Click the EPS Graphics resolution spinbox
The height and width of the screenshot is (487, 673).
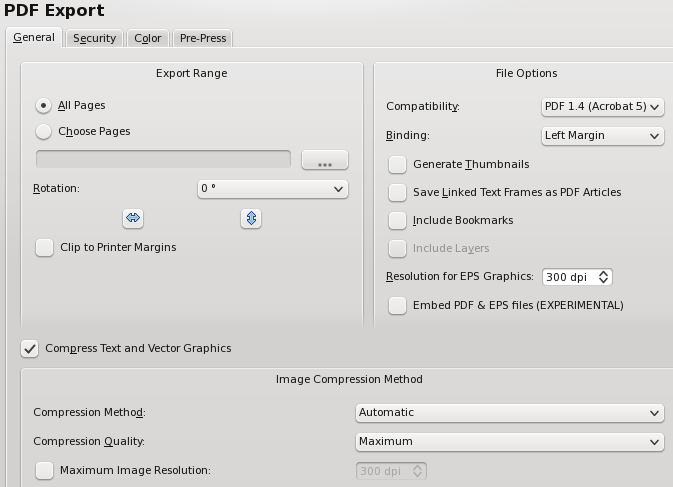click(570, 277)
